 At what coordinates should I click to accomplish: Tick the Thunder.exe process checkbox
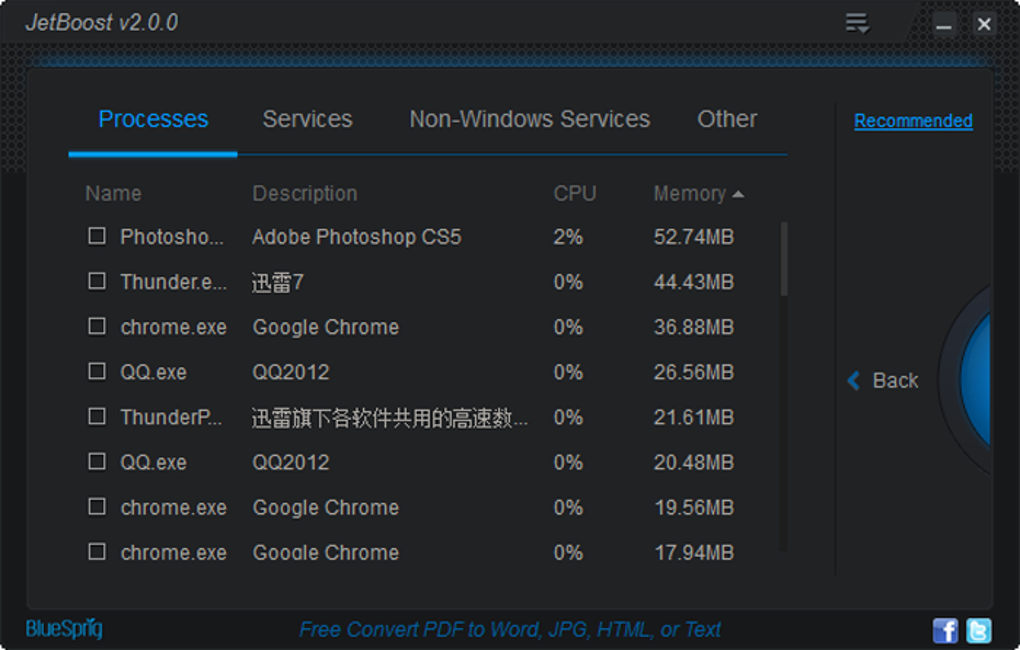[x=97, y=281]
